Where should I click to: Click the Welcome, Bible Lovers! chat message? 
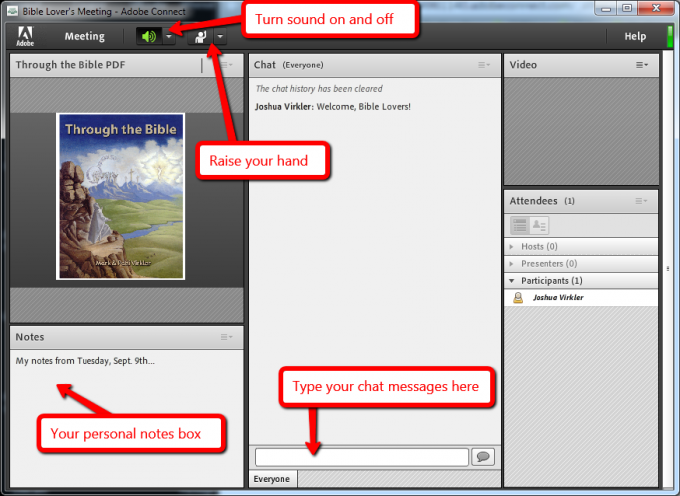point(333,107)
